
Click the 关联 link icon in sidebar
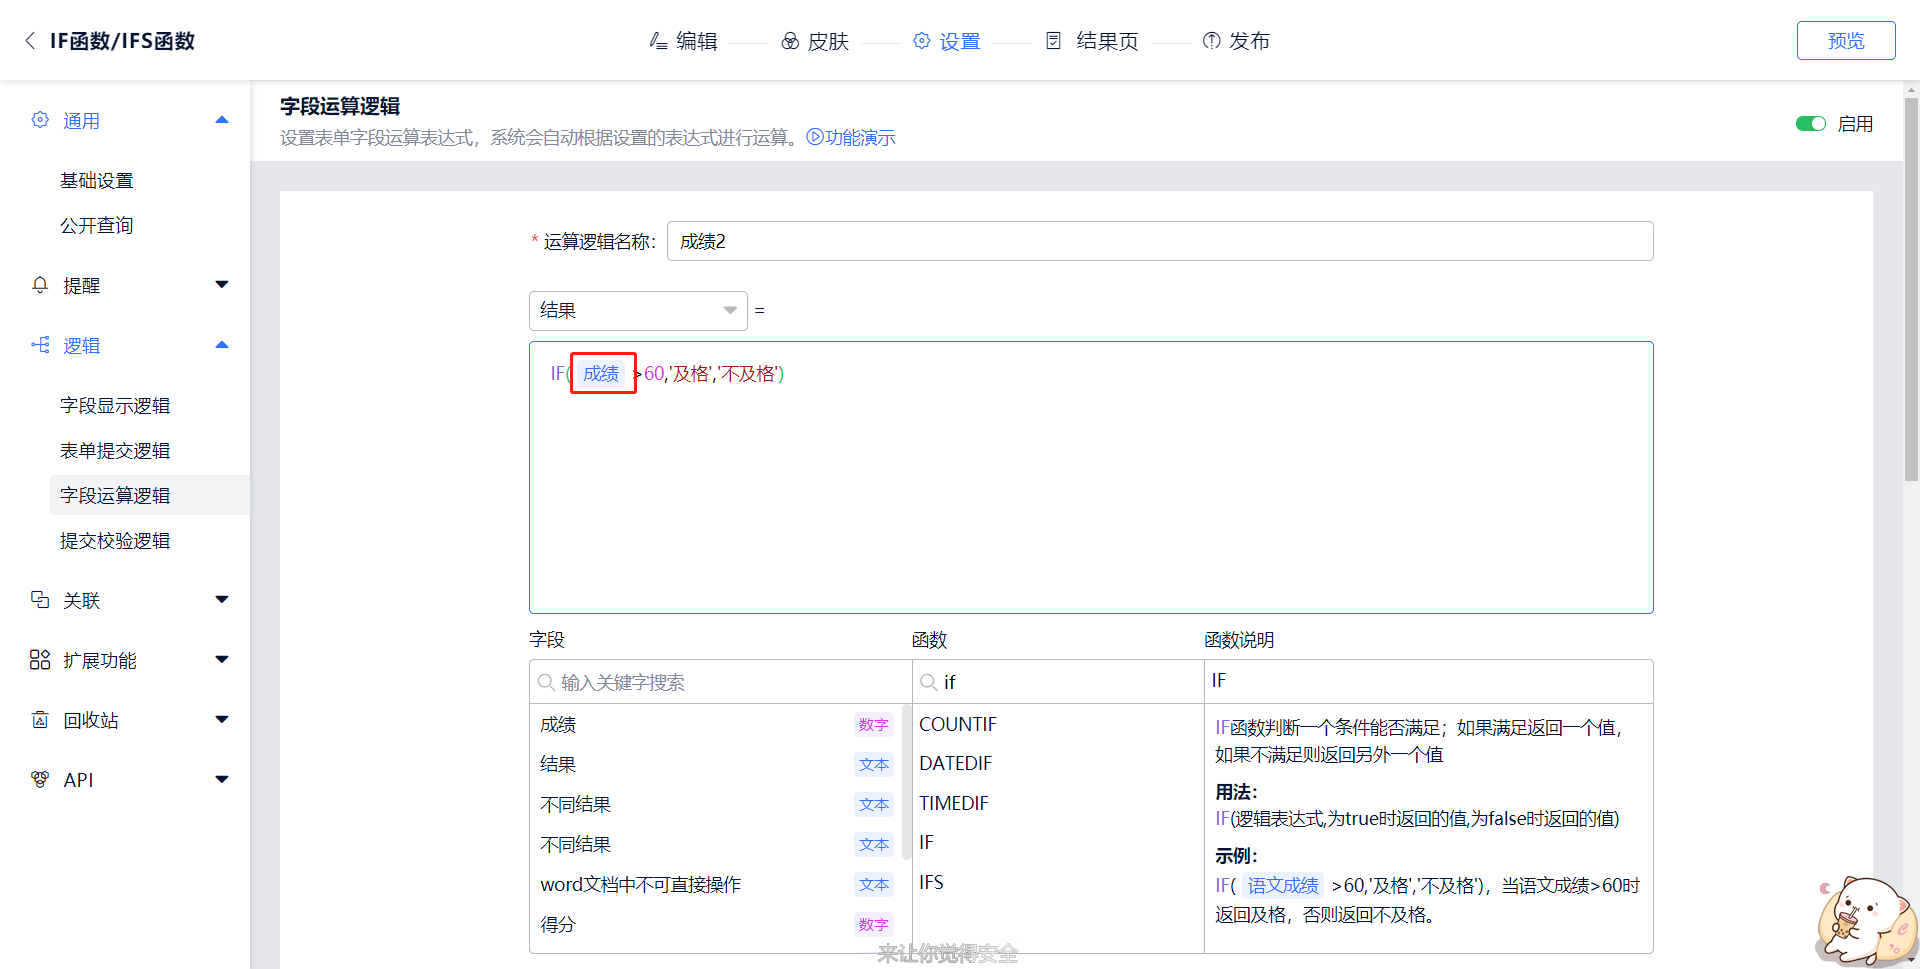click(40, 600)
